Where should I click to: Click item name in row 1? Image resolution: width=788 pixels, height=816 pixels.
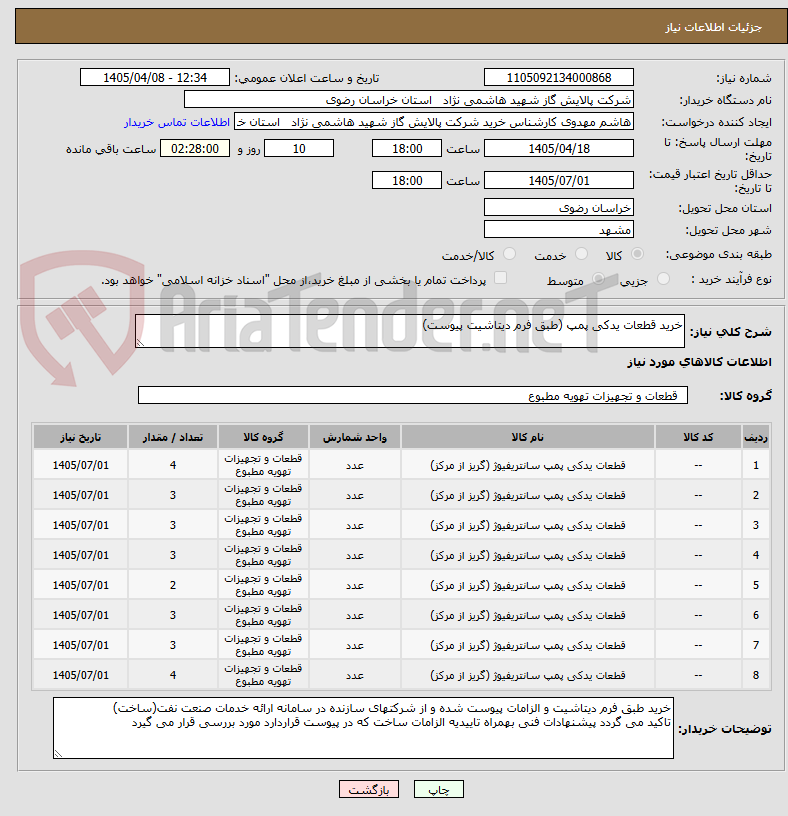[x=527, y=465]
